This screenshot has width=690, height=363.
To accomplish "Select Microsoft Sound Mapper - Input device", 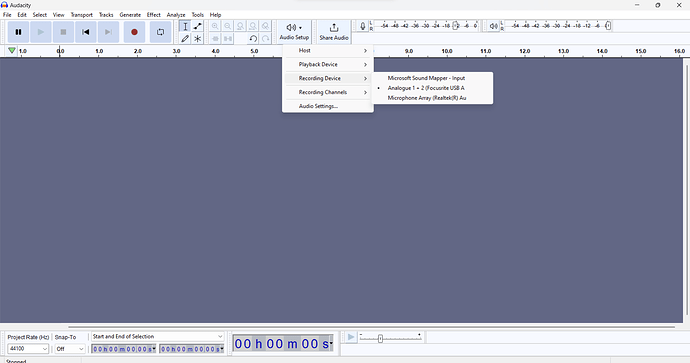I will tap(426, 78).
